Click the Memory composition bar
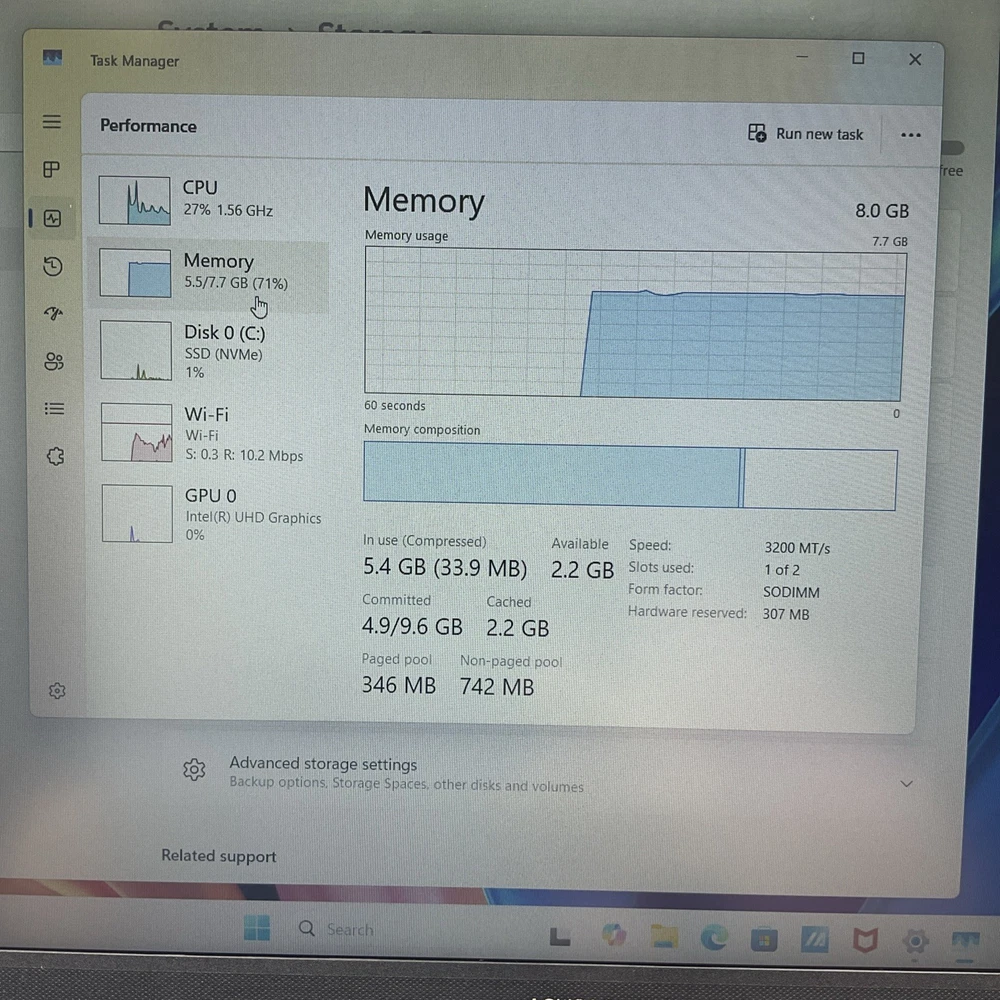Screen dimensions: 1000x1000 click(630, 476)
